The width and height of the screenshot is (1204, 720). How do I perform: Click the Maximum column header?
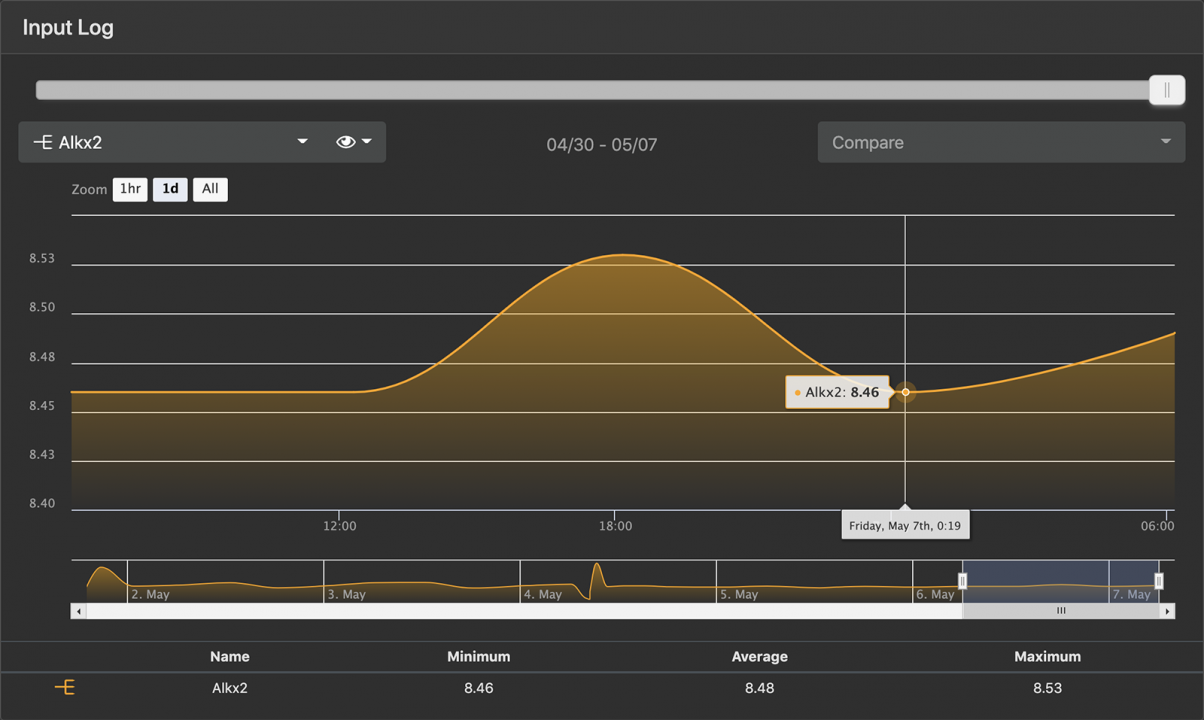1047,657
